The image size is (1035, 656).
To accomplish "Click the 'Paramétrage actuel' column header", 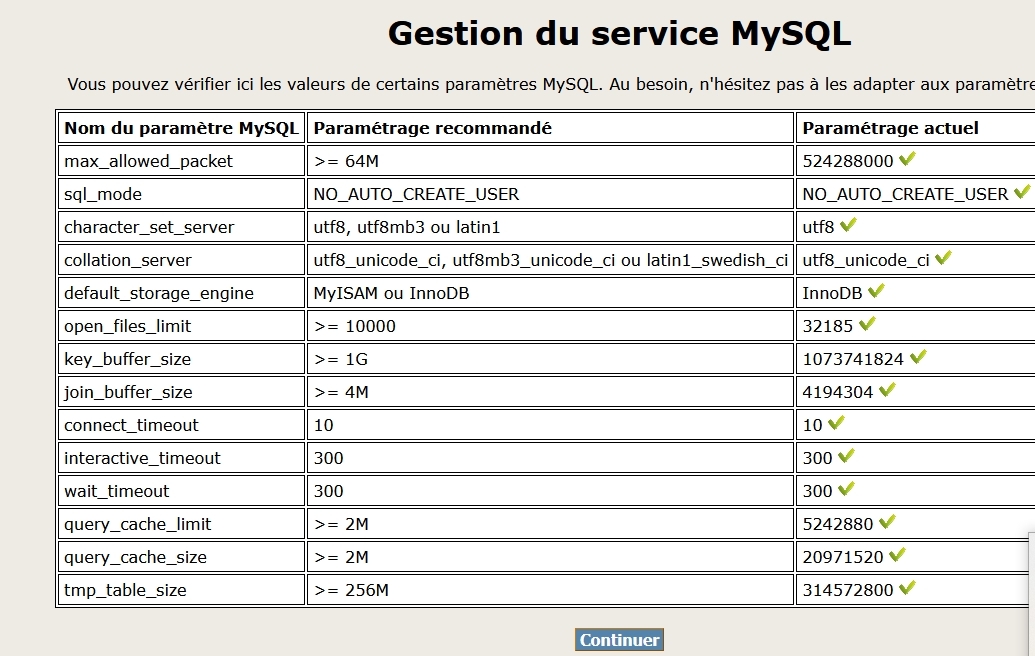I will [x=890, y=128].
